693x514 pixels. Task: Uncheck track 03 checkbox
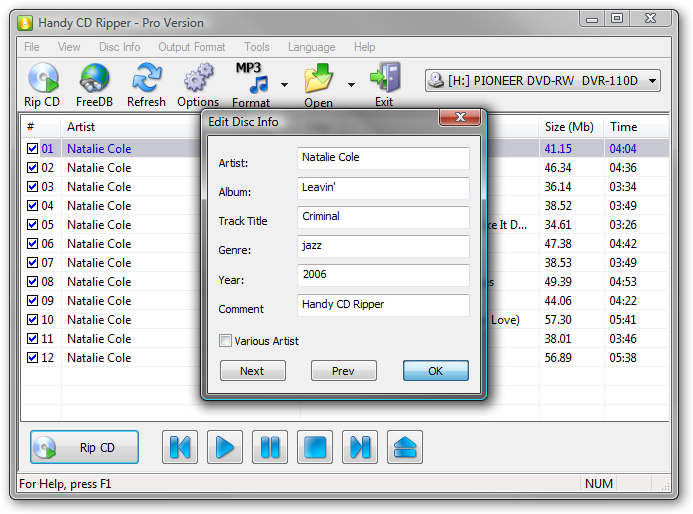click(x=32, y=187)
